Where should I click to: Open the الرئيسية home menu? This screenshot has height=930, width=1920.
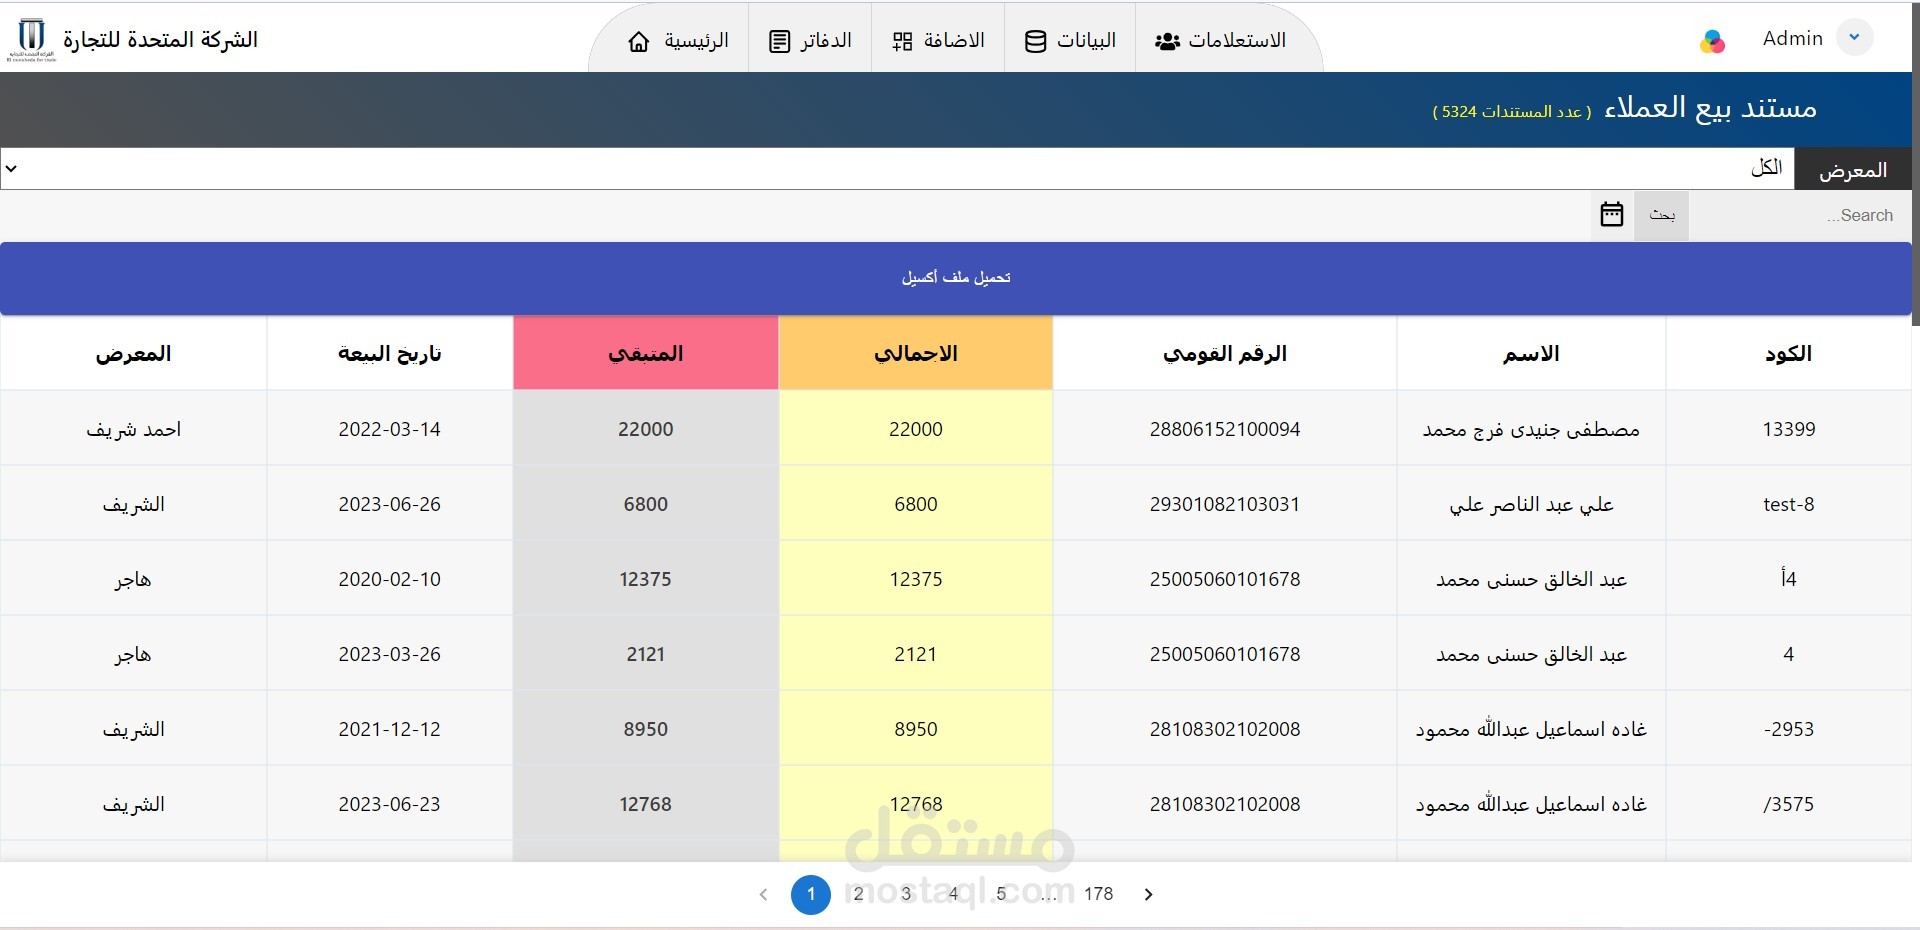(678, 41)
